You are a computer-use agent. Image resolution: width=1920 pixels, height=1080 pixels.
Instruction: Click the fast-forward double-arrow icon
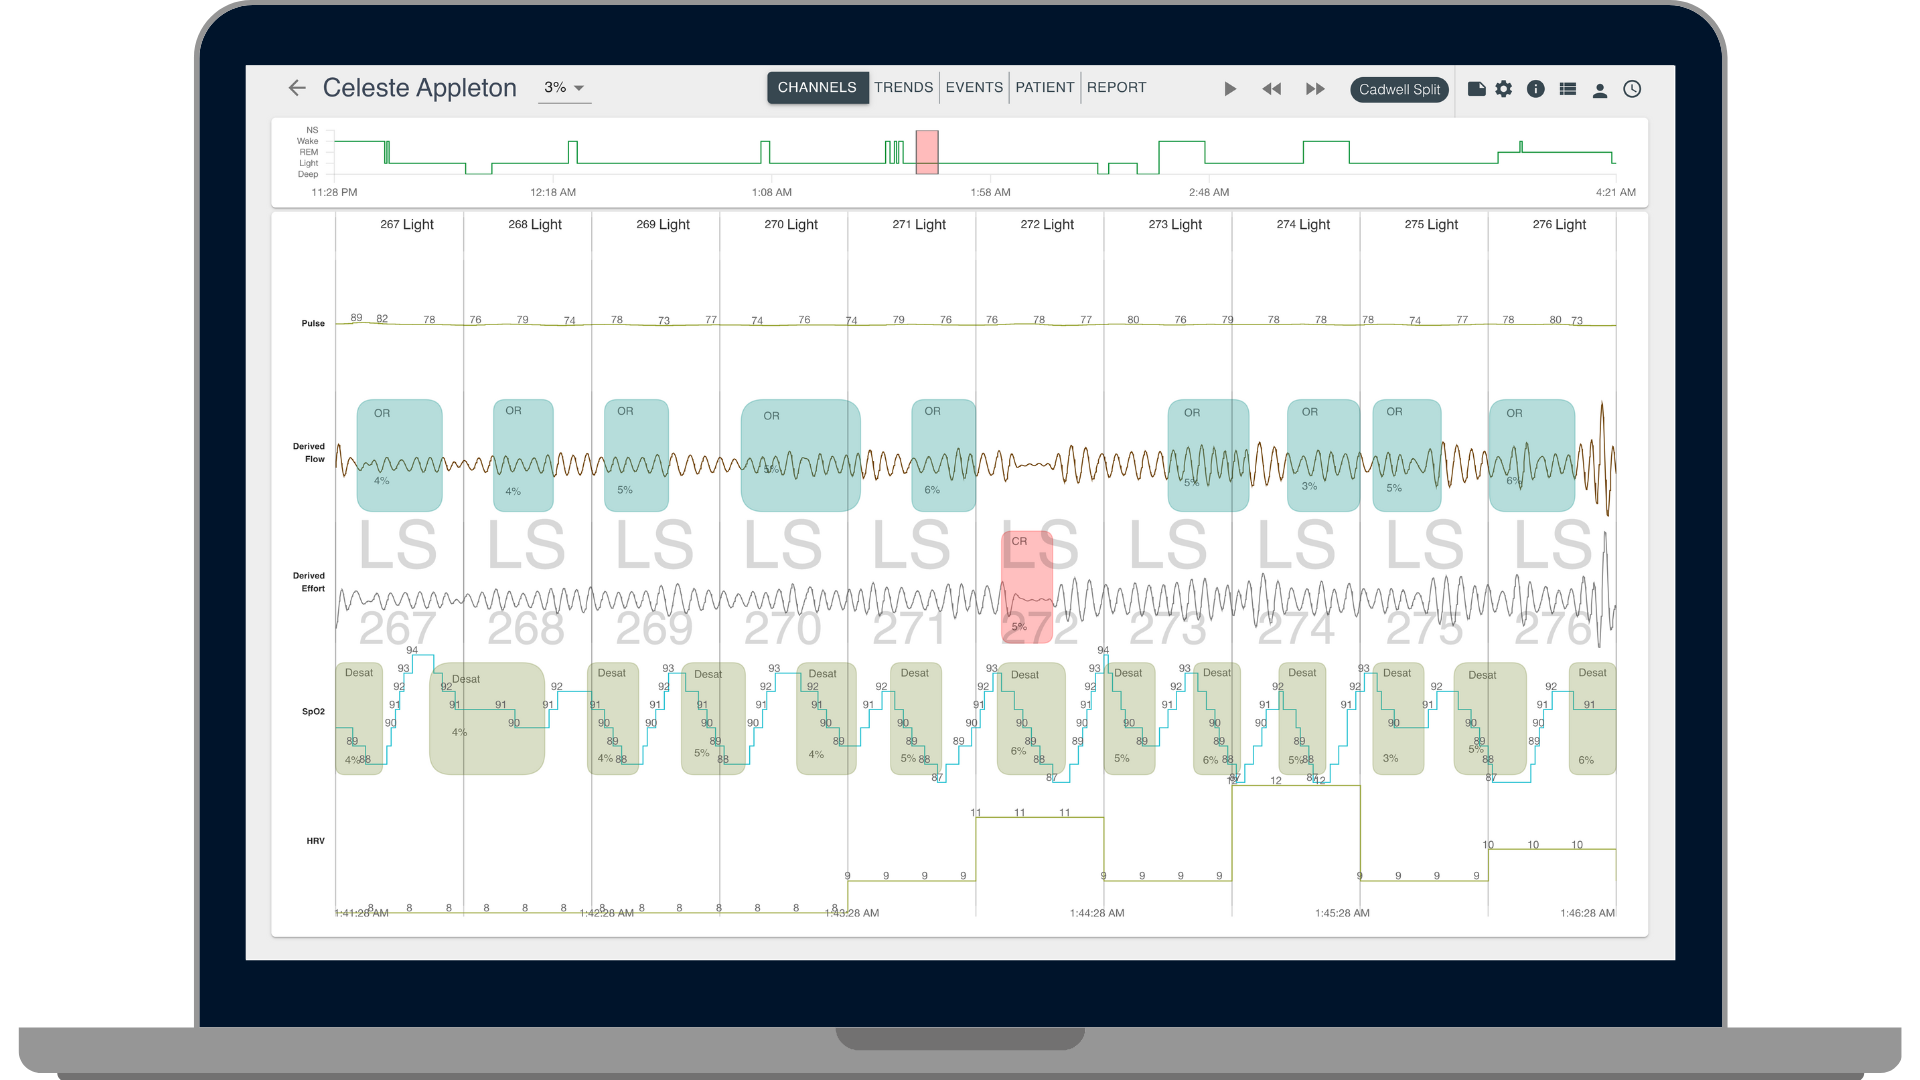1315,89
